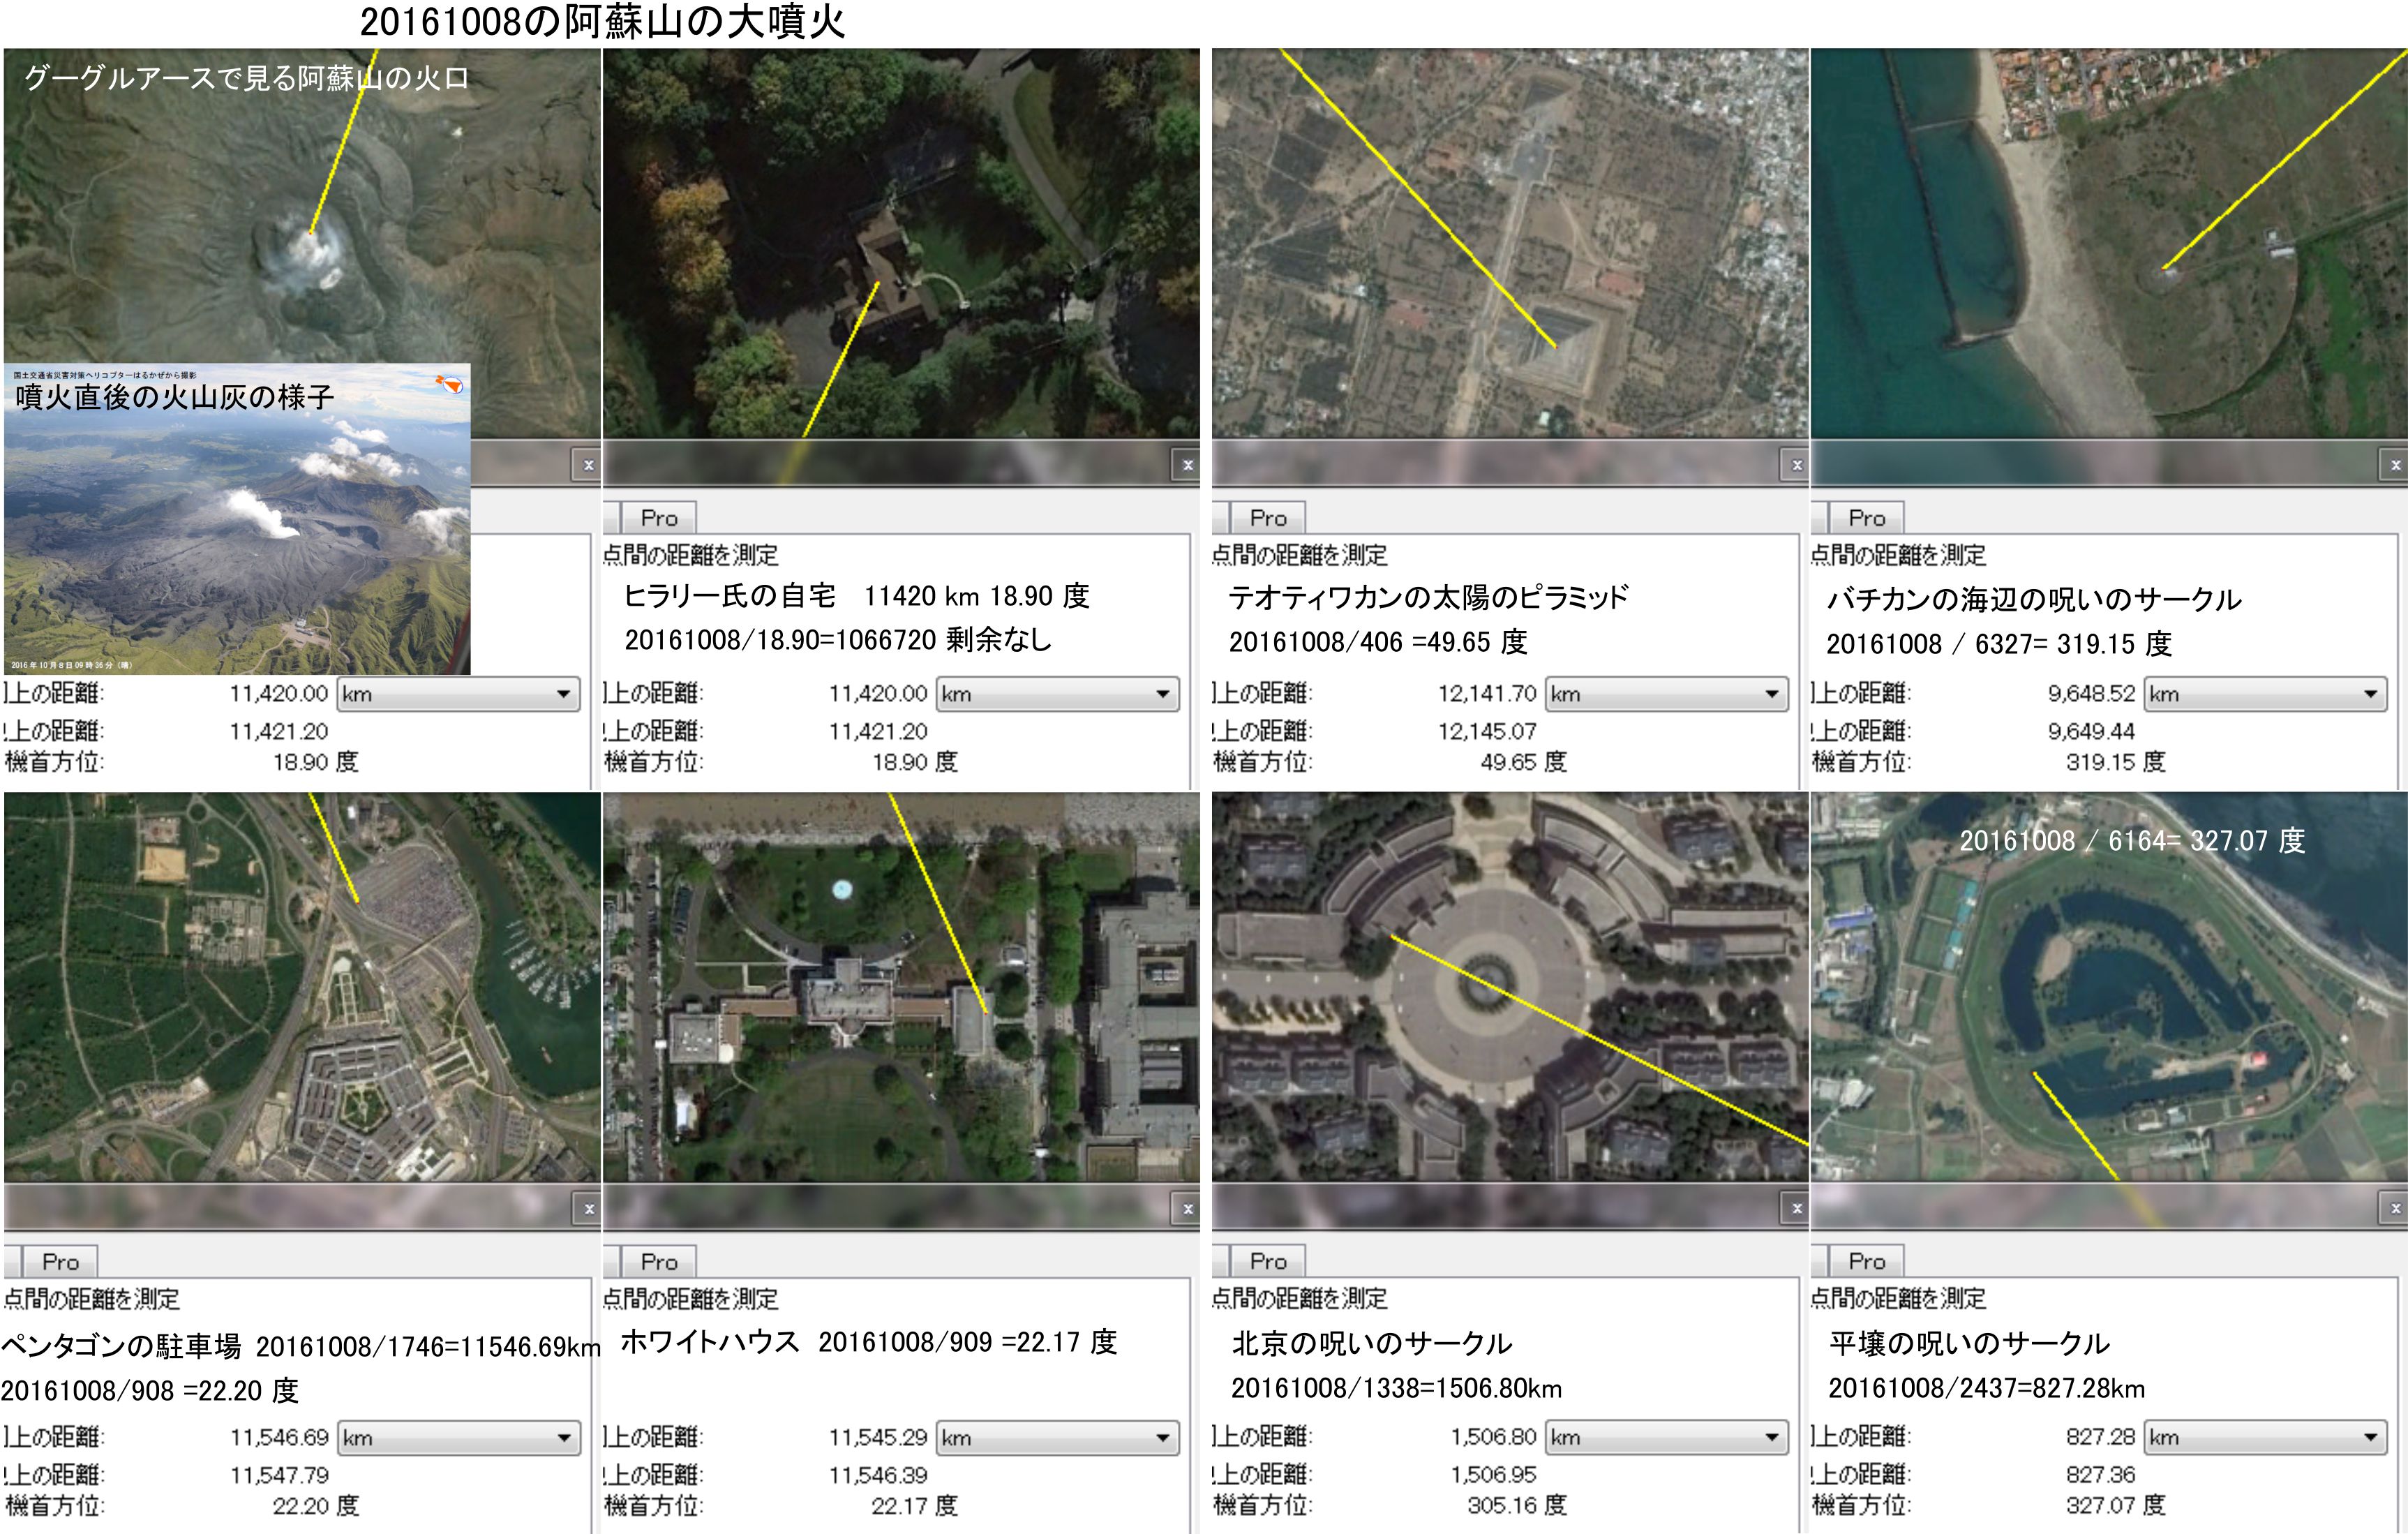Open the km unit dropdown beside 9,648.52

(2265, 694)
